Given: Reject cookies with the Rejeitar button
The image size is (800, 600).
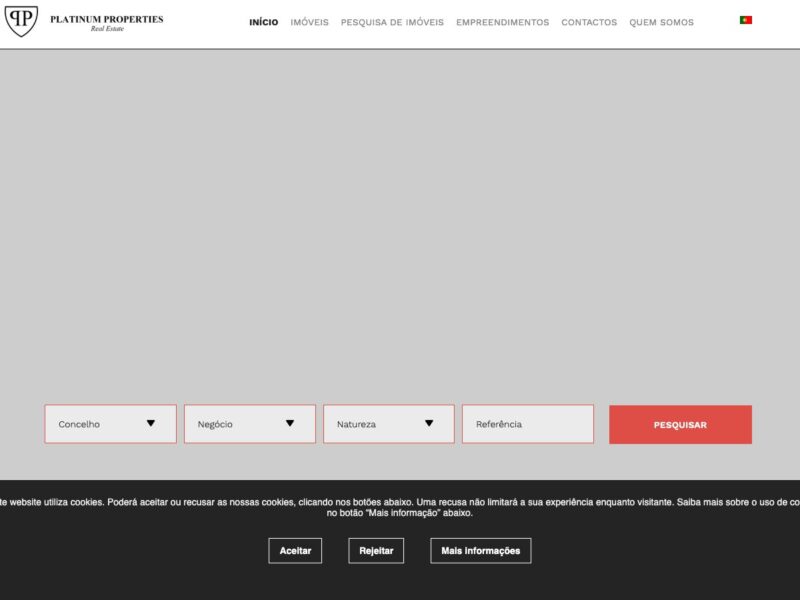Looking at the screenshot, I should click(x=376, y=551).
